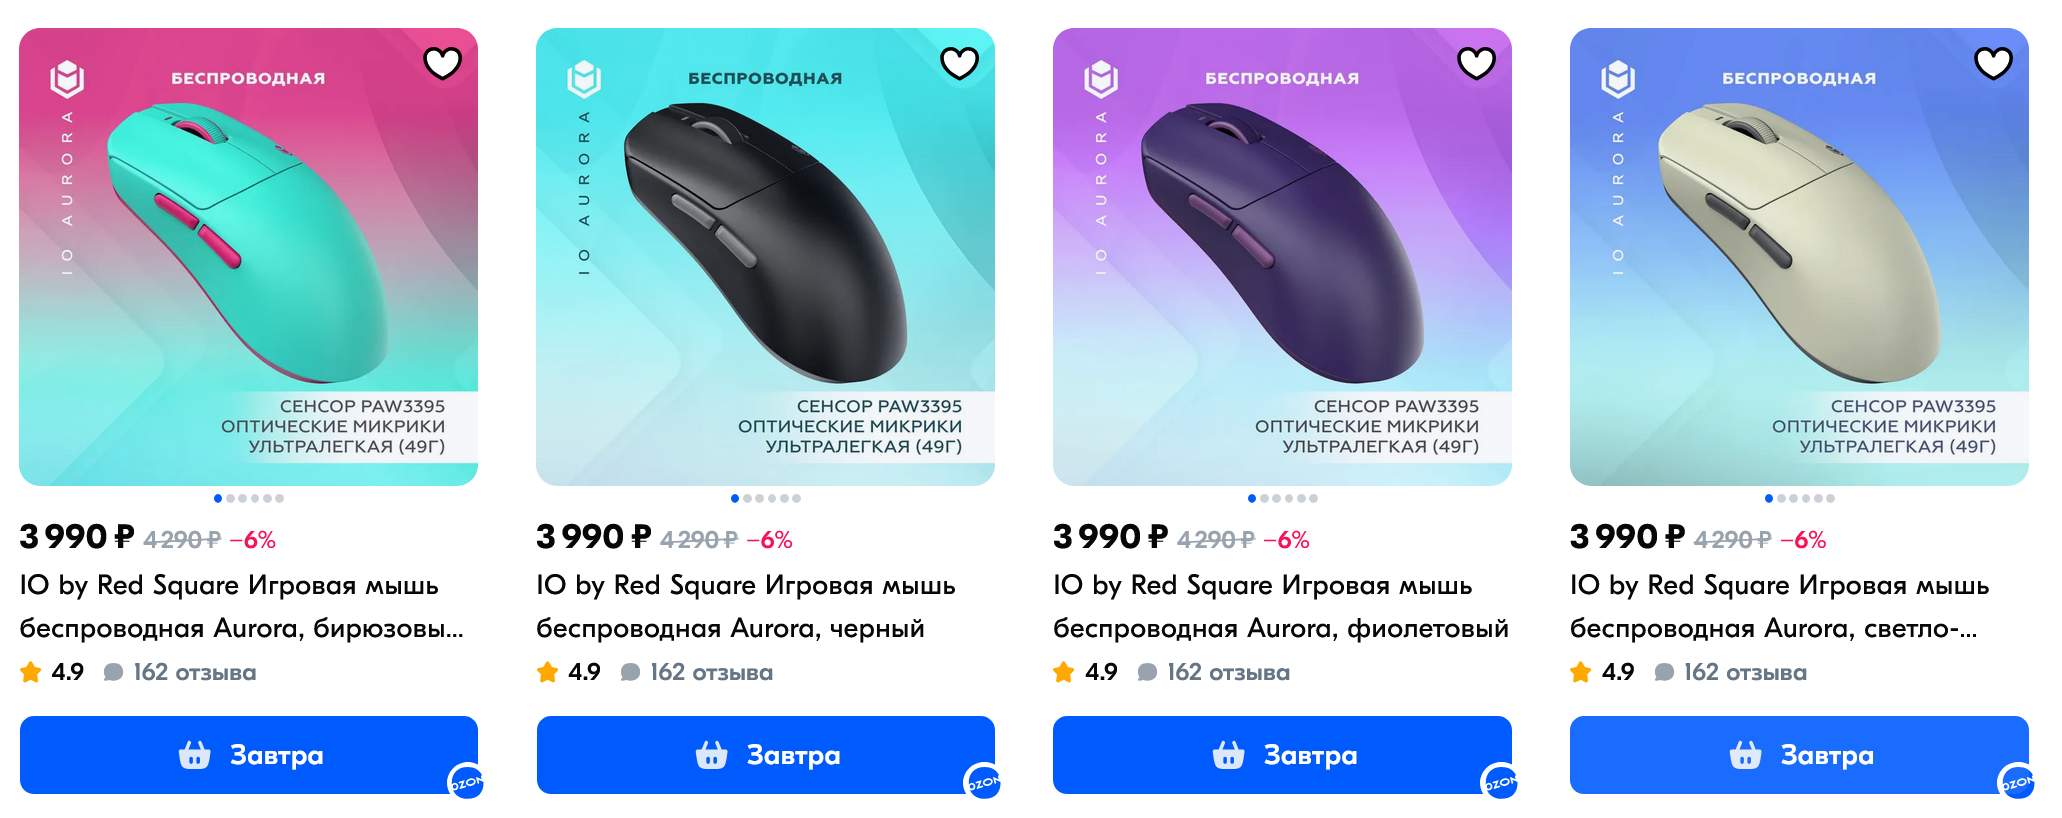Toggle heart on the purple Aurora mouse

pos(1476,63)
